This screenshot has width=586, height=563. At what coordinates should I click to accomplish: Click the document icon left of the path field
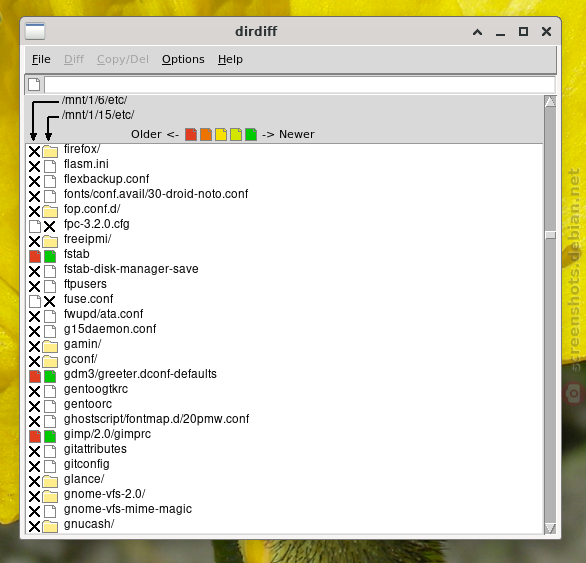click(34, 84)
